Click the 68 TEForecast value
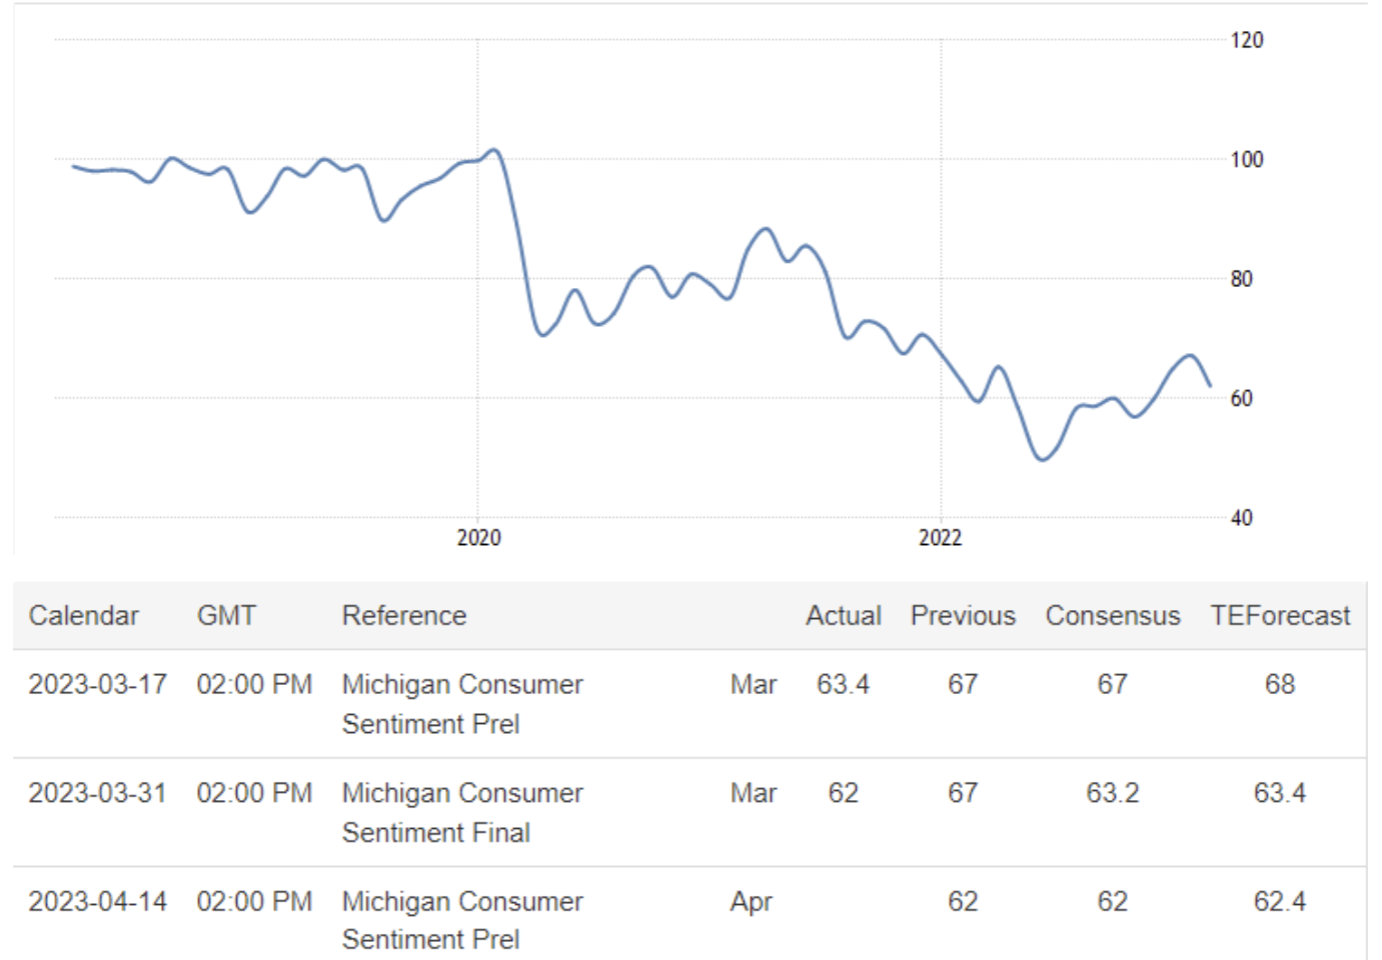 click(x=1280, y=684)
